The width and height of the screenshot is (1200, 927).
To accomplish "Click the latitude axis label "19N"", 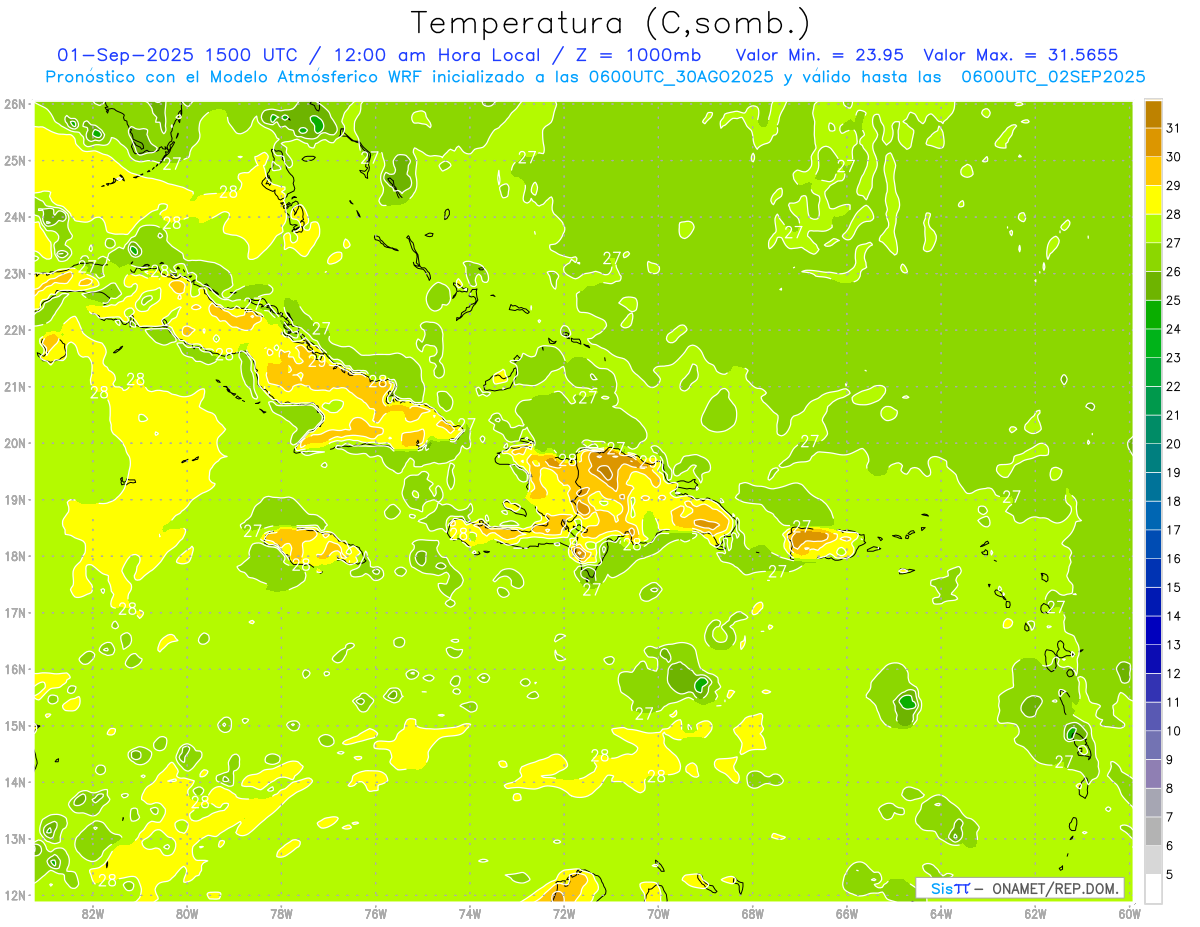I will click(15, 500).
